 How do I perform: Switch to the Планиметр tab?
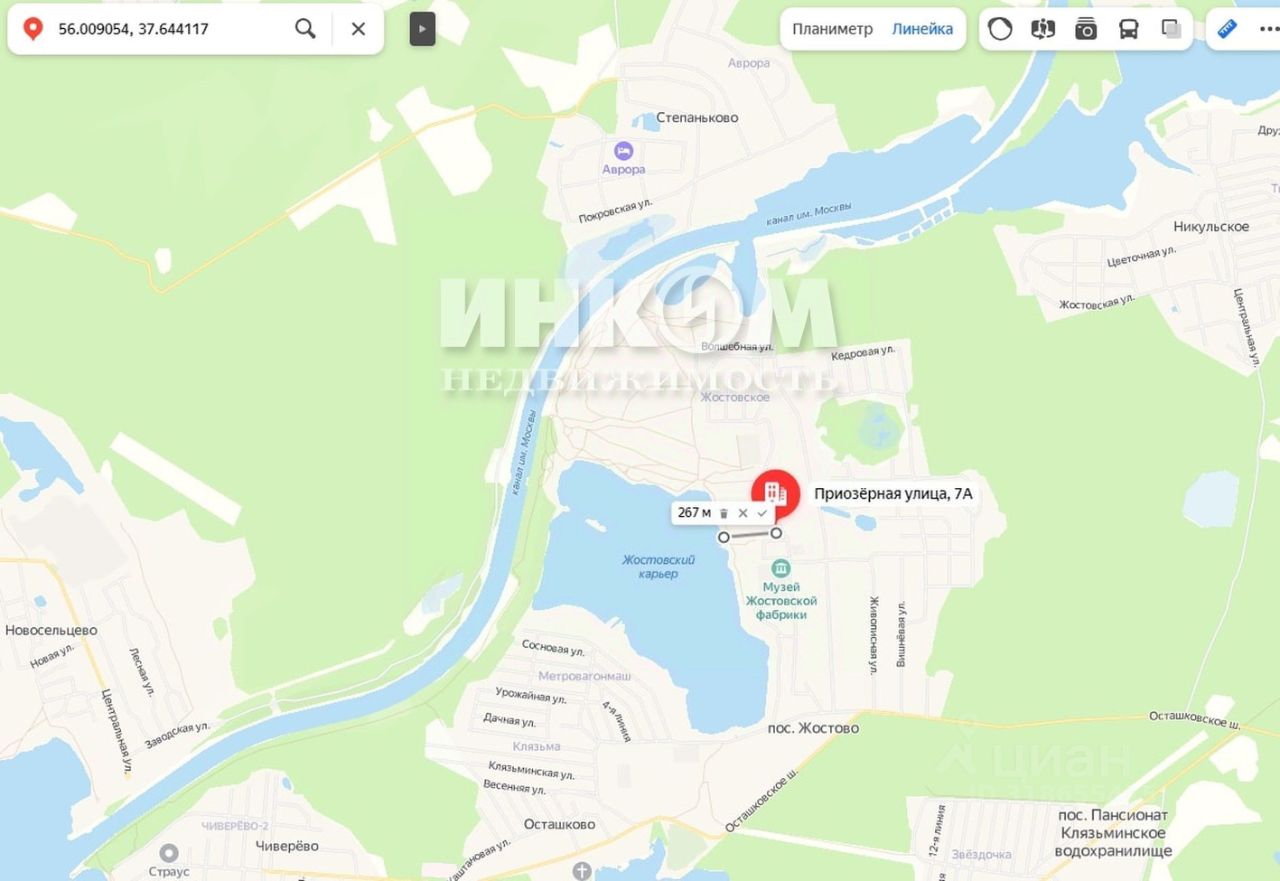[832, 29]
